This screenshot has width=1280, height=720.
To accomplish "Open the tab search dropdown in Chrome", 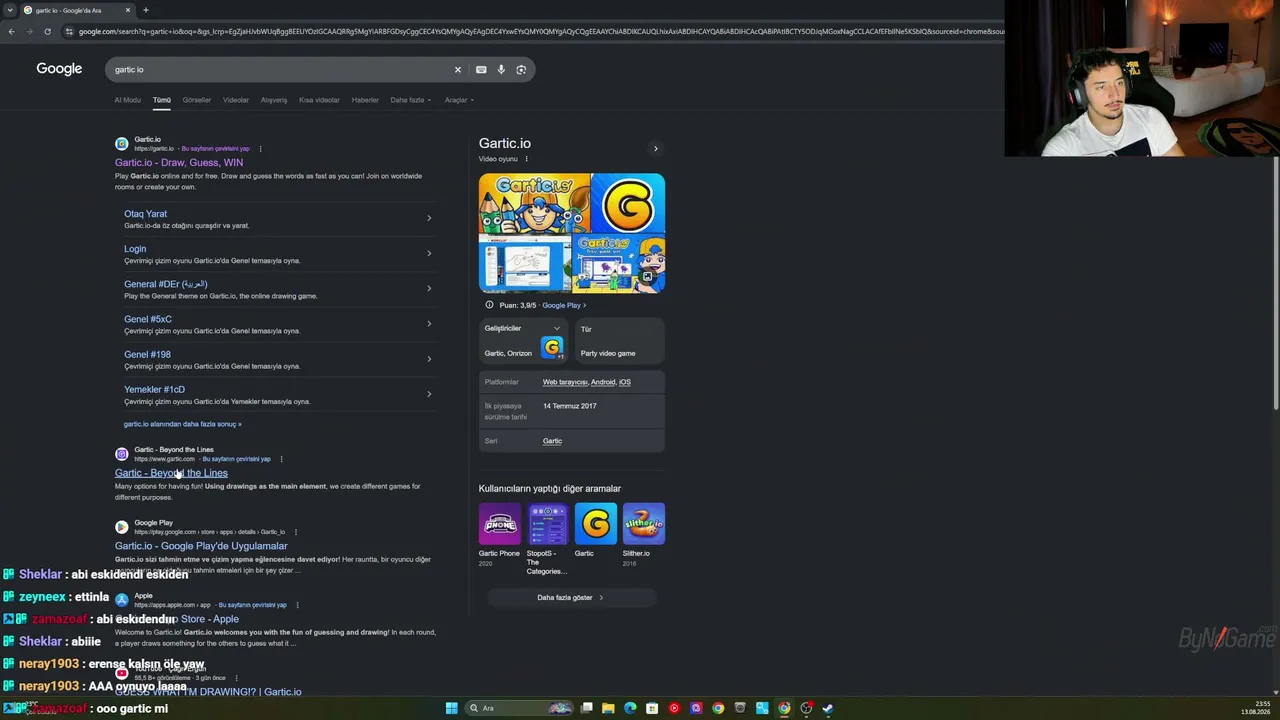I will [9, 10].
